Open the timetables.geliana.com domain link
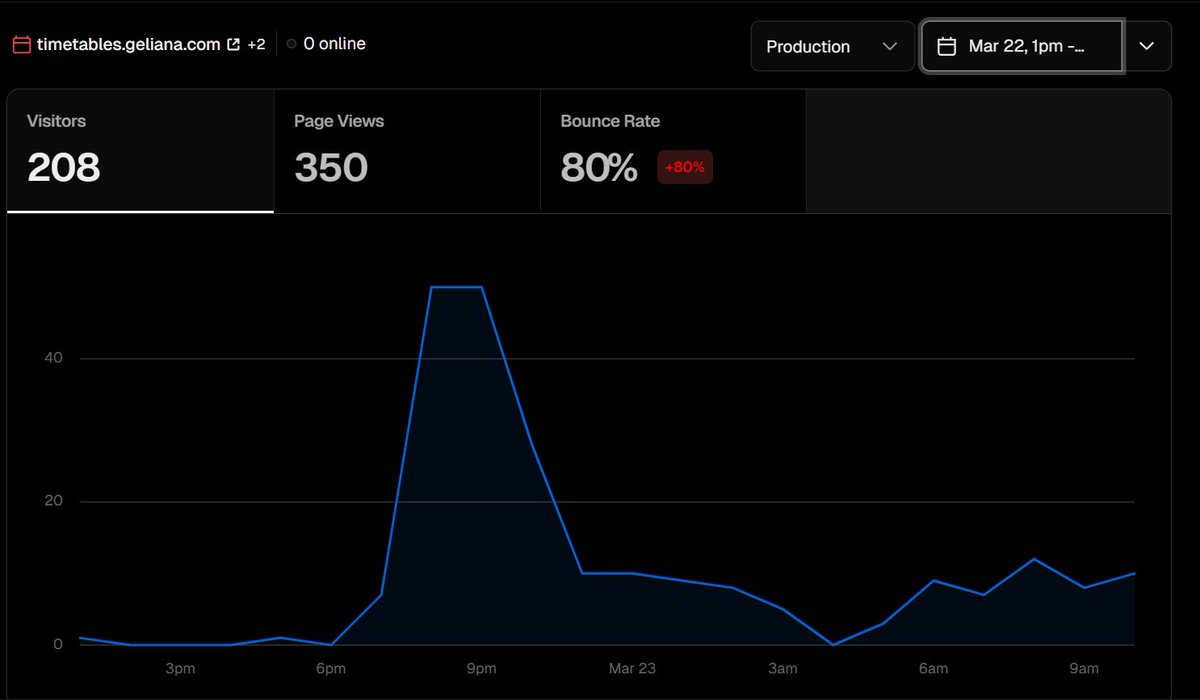 click(129, 44)
